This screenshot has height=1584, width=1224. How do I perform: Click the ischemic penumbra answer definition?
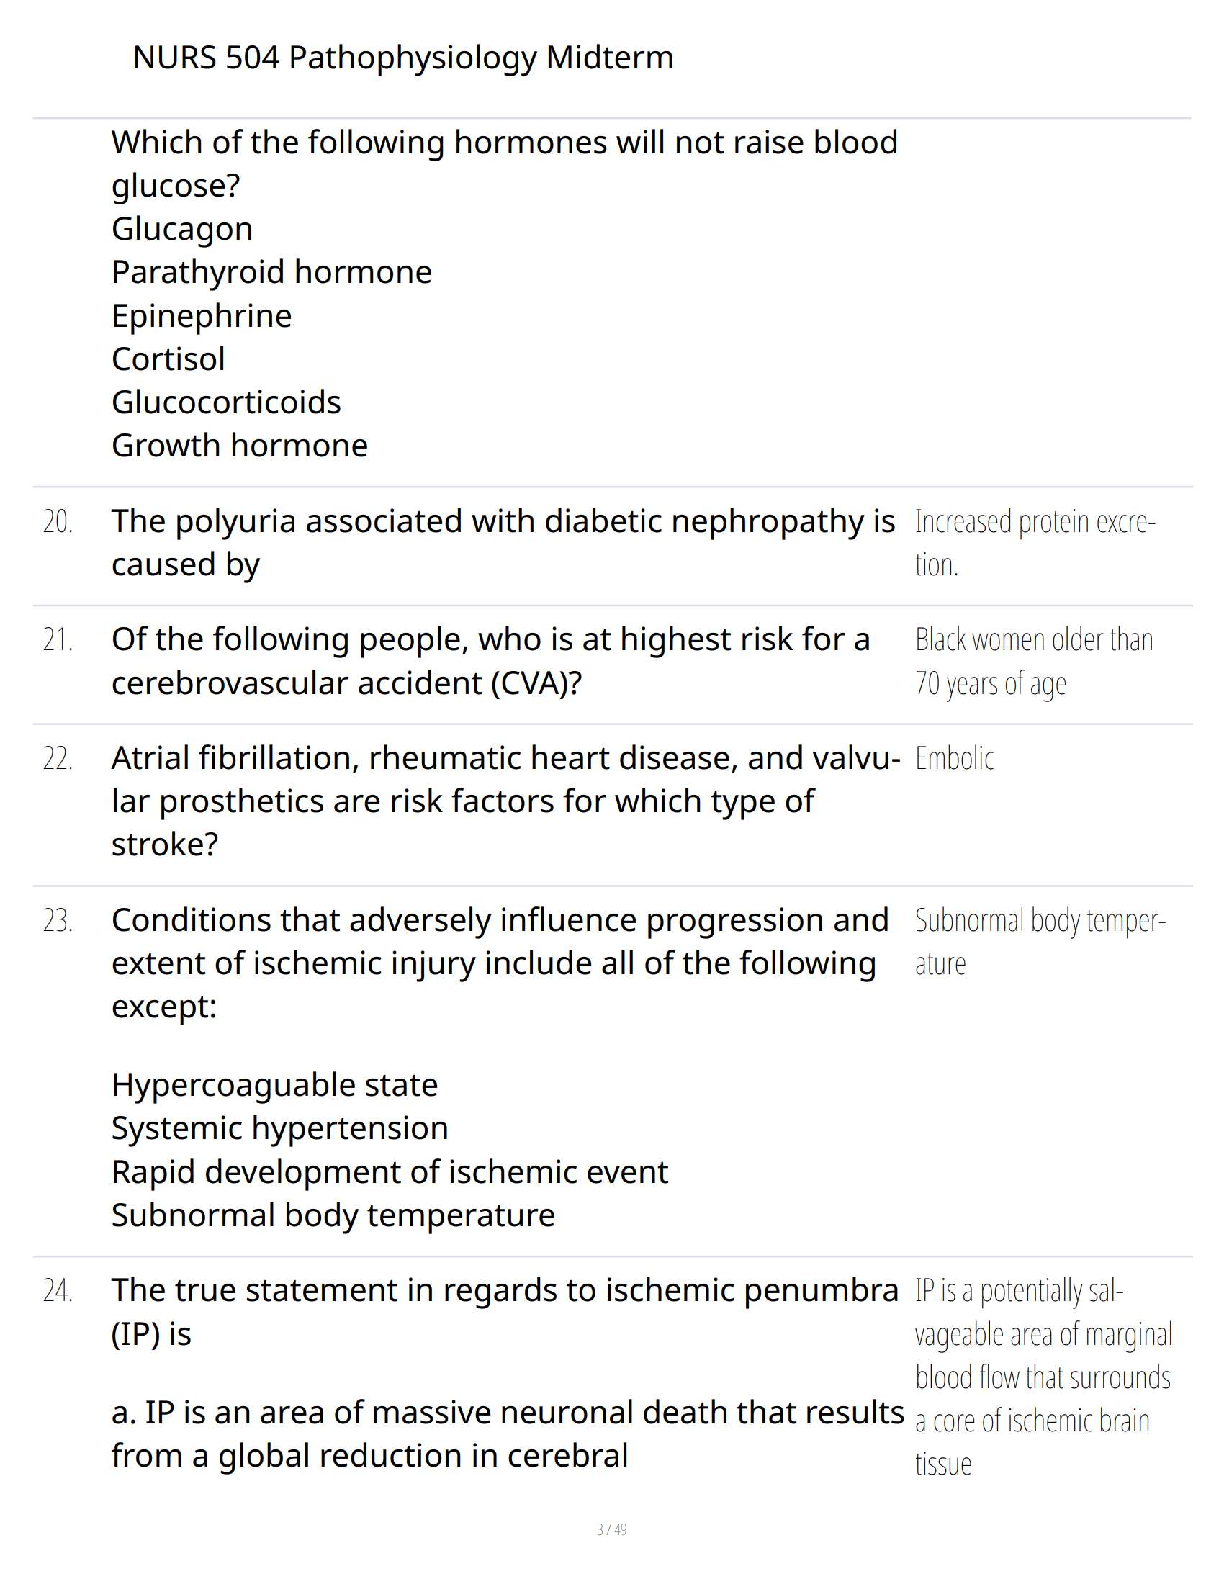1042,1377
